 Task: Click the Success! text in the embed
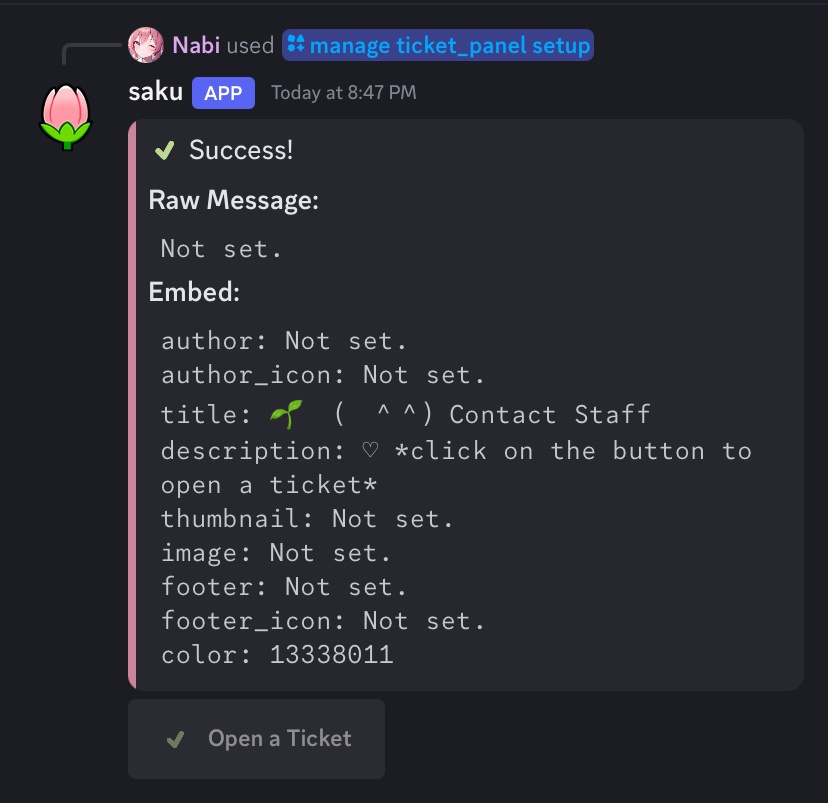coord(241,151)
